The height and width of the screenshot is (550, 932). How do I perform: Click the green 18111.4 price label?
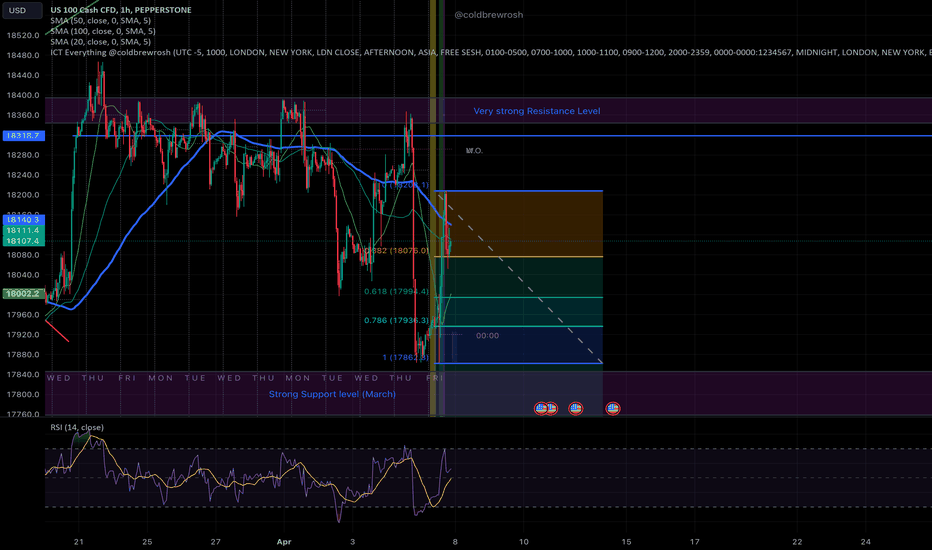coord(23,231)
